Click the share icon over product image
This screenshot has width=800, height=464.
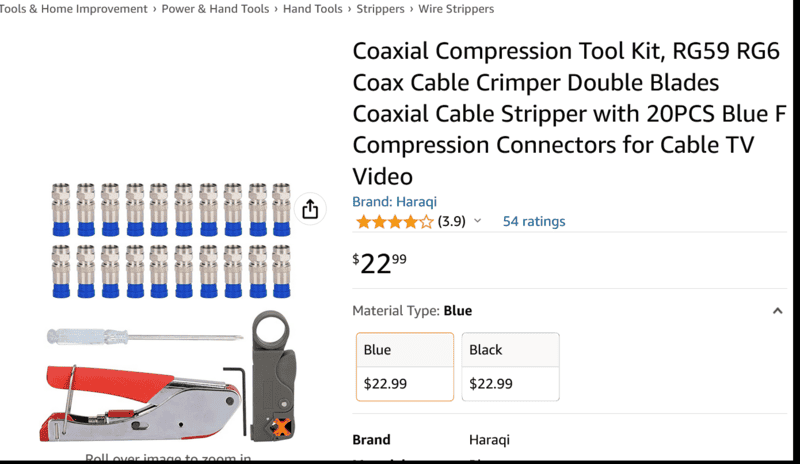click(310, 209)
